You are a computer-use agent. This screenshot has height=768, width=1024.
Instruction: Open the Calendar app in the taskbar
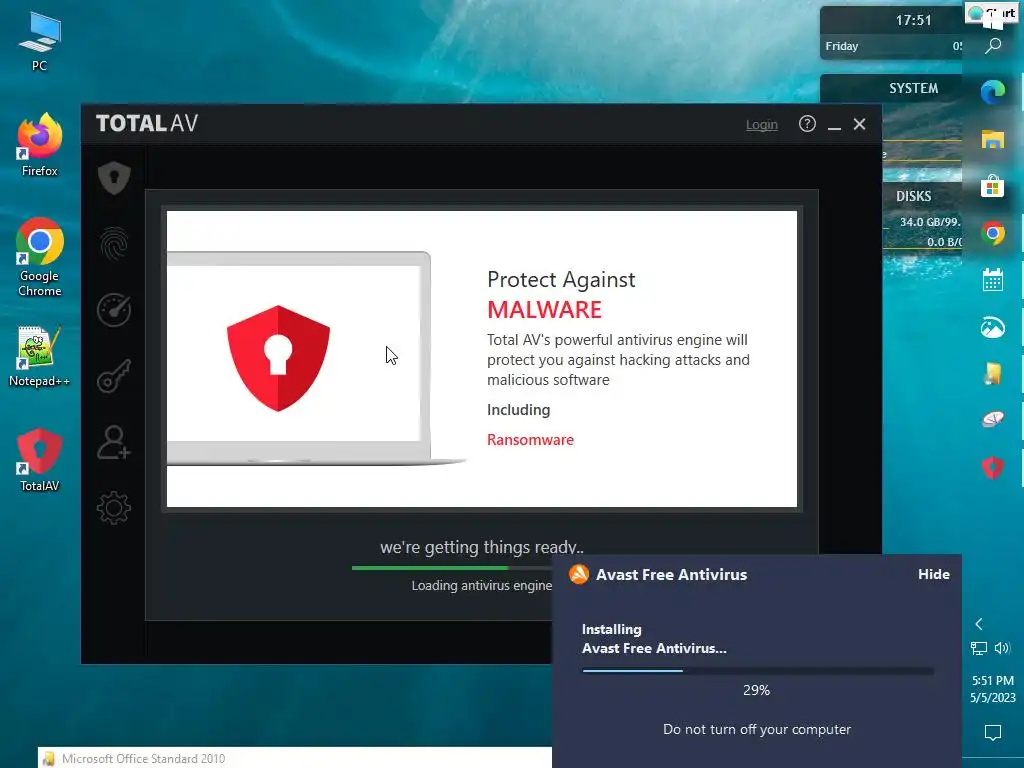pos(993,280)
